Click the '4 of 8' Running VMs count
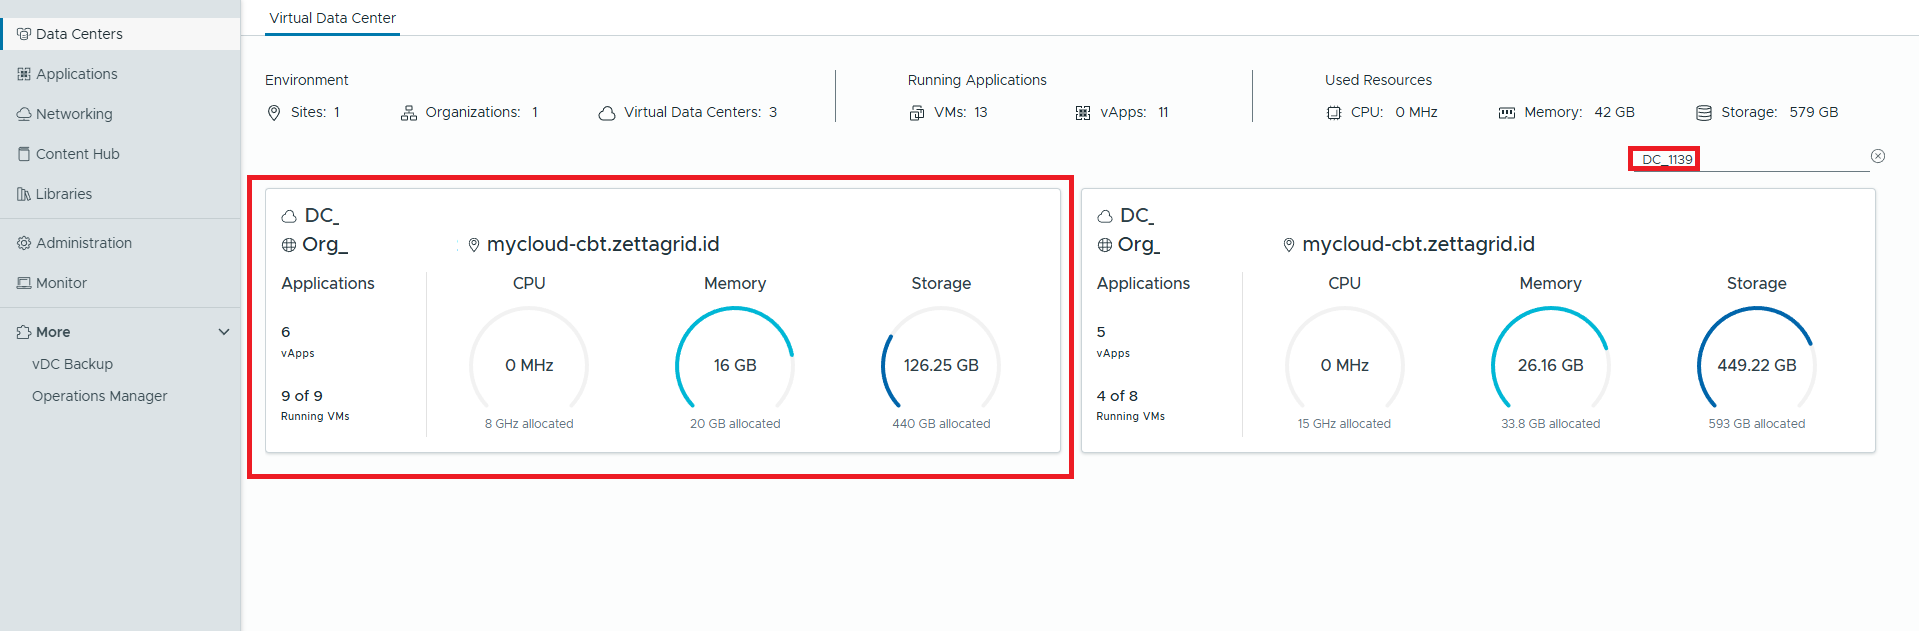Screen dimensions: 1919x631 pos(1117,396)
